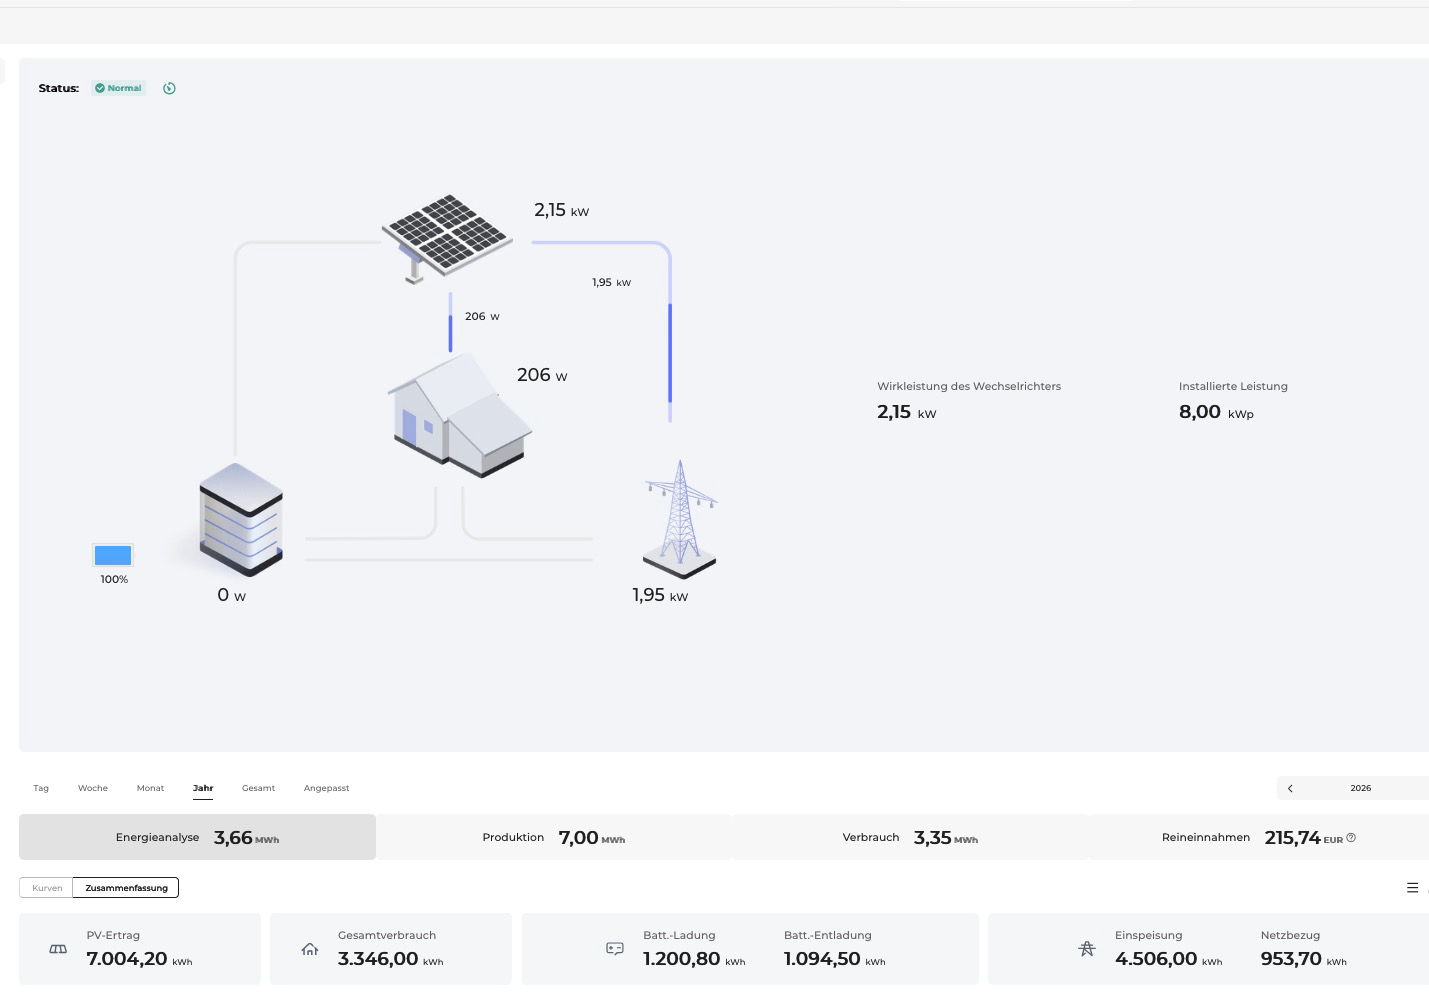The image size is (1429, 998).
Task: Open the 2026 year picker field
Action: tap(1361, 788)
